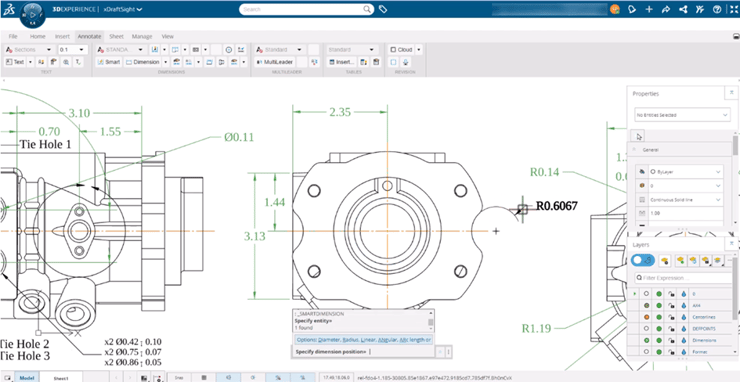Switch to the Manage tab

142,36
